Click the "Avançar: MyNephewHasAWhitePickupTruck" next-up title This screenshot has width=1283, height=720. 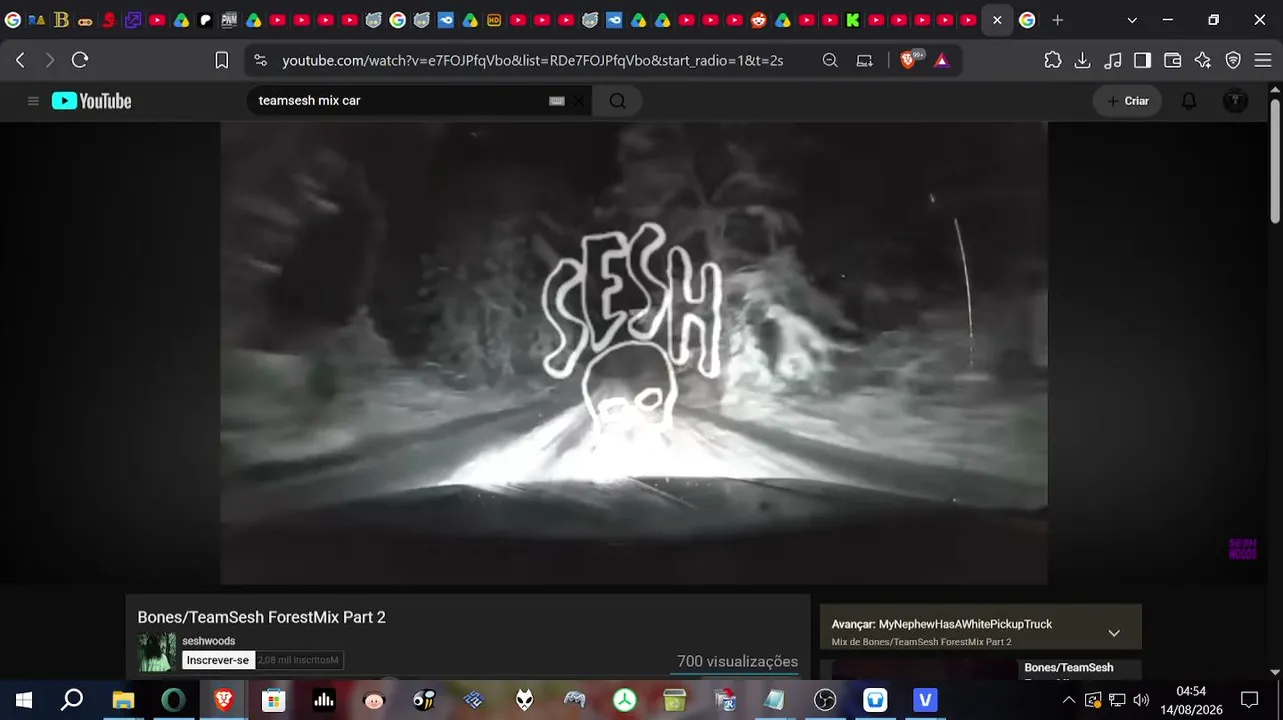pos(942,624)
